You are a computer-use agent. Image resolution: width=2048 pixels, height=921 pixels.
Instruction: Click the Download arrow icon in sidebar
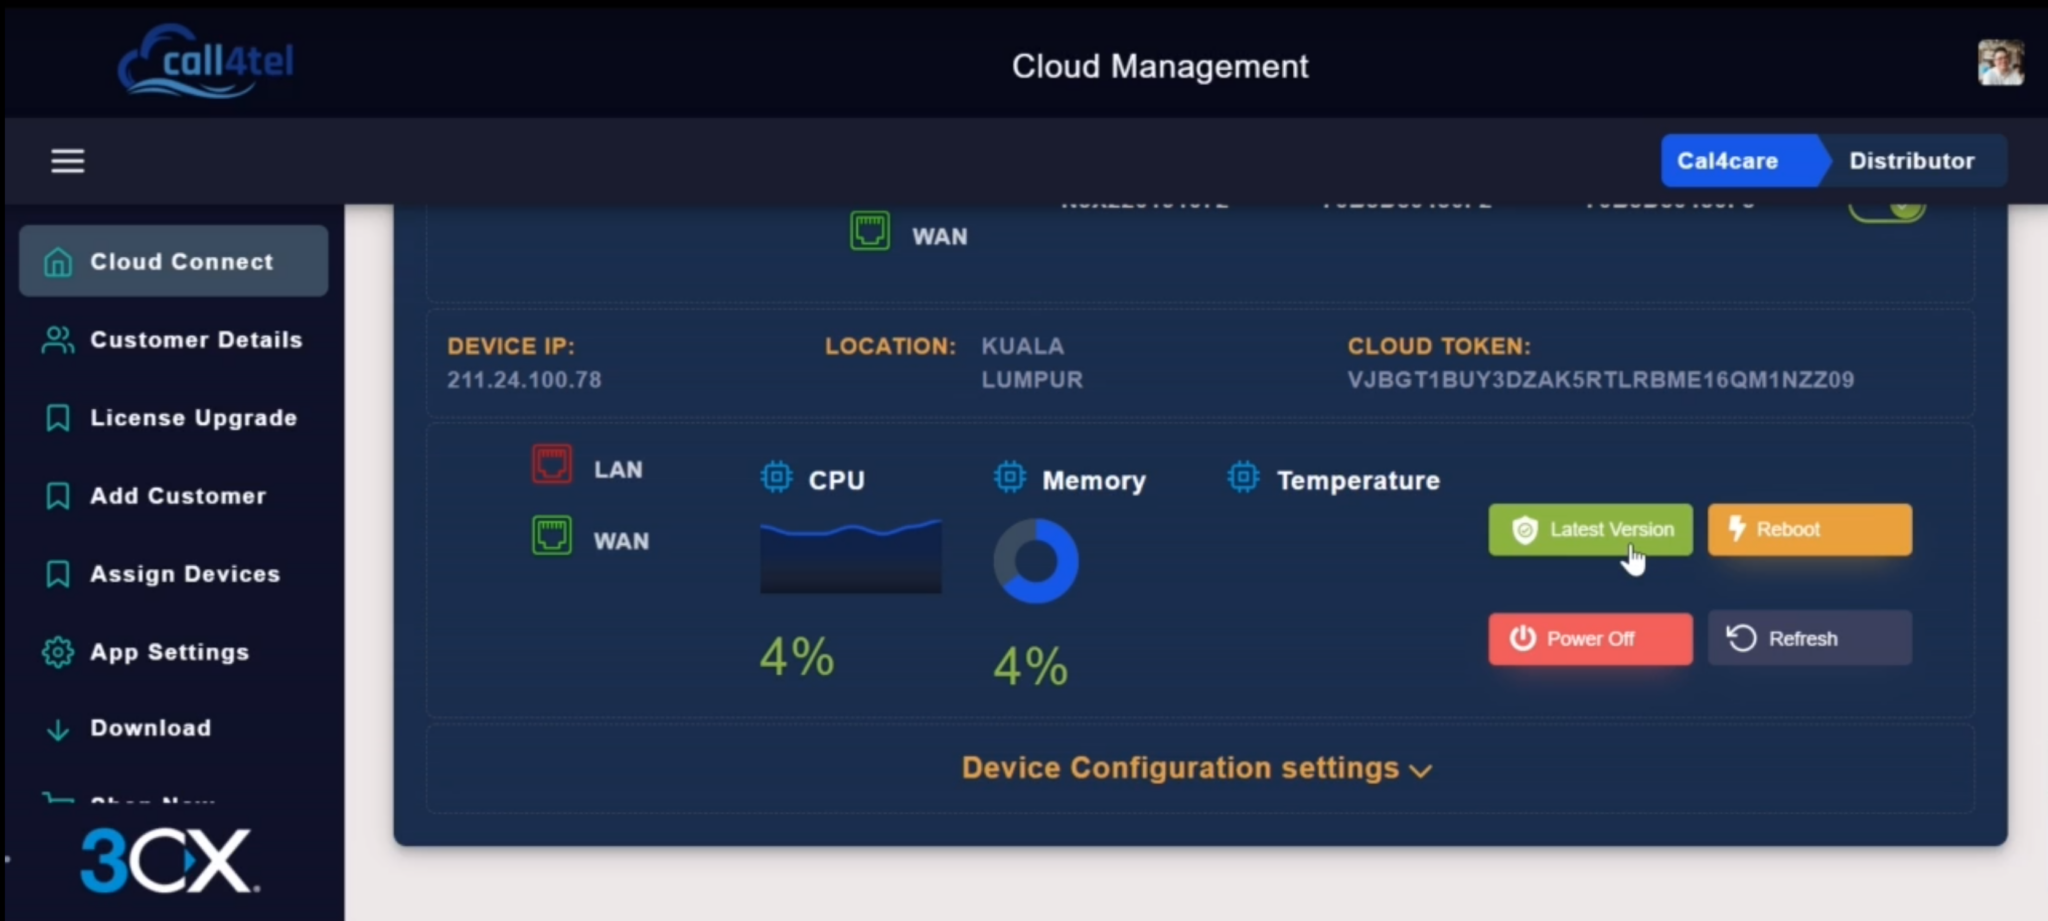coord(57,728)
